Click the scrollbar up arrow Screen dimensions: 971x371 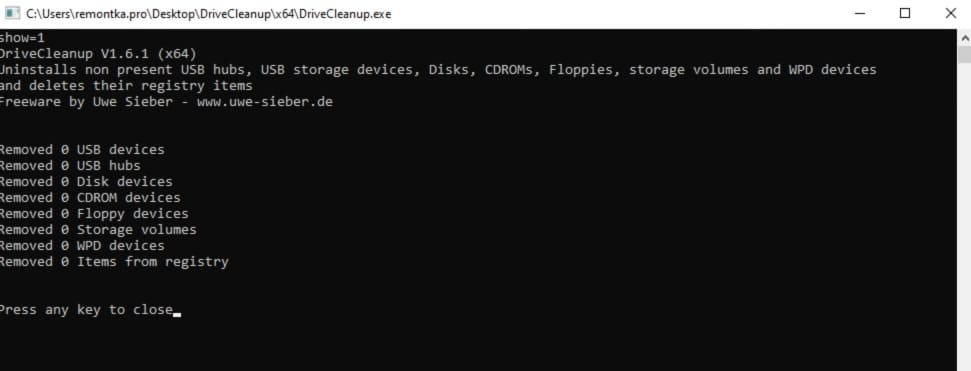(x=964, y=37)
